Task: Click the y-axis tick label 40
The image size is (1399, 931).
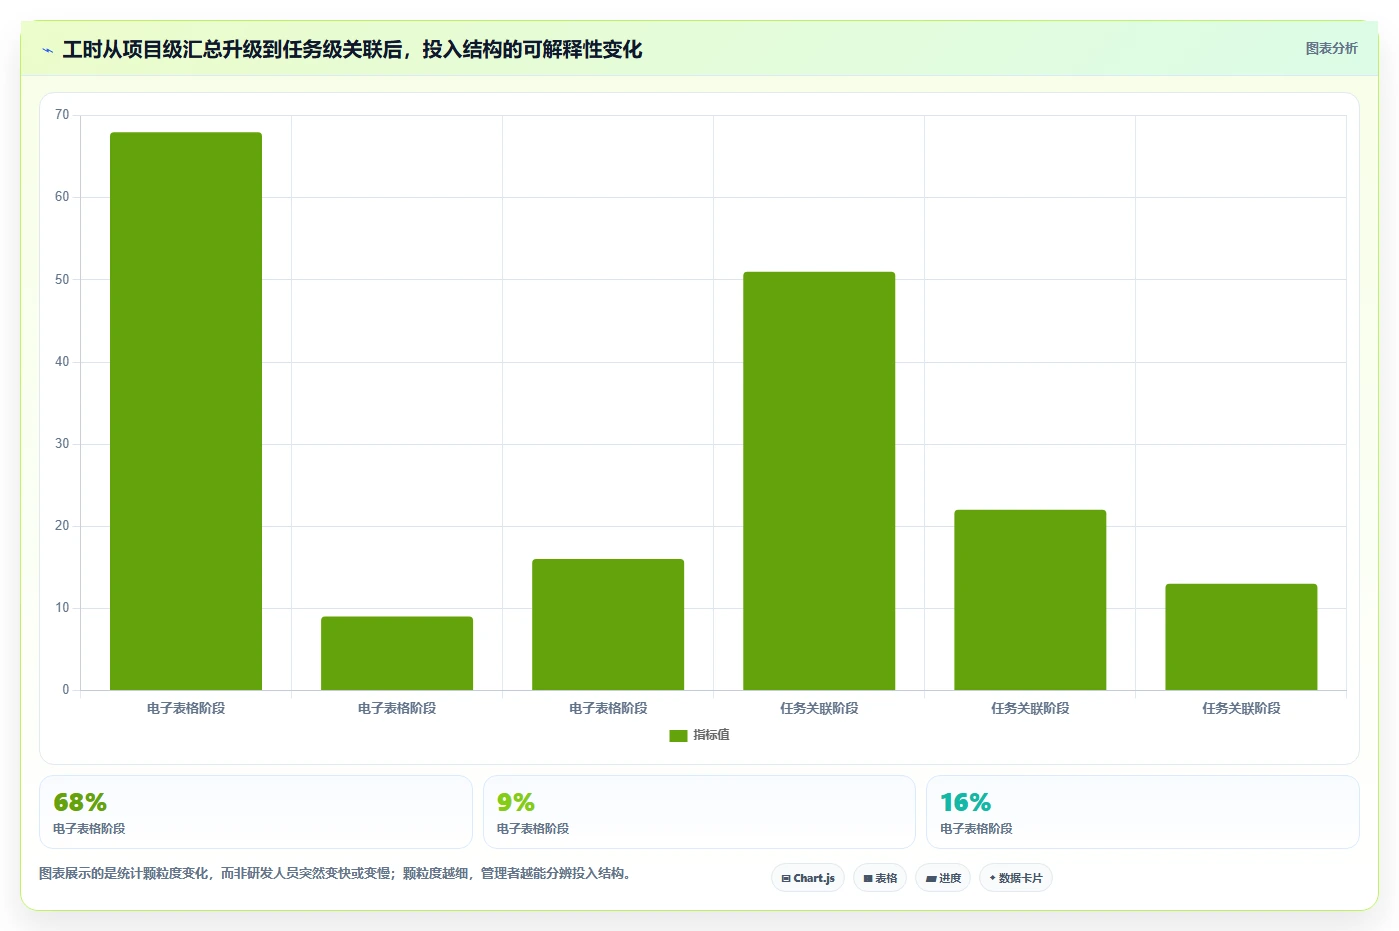Action: pyautogui.click(x=62, y=362)
